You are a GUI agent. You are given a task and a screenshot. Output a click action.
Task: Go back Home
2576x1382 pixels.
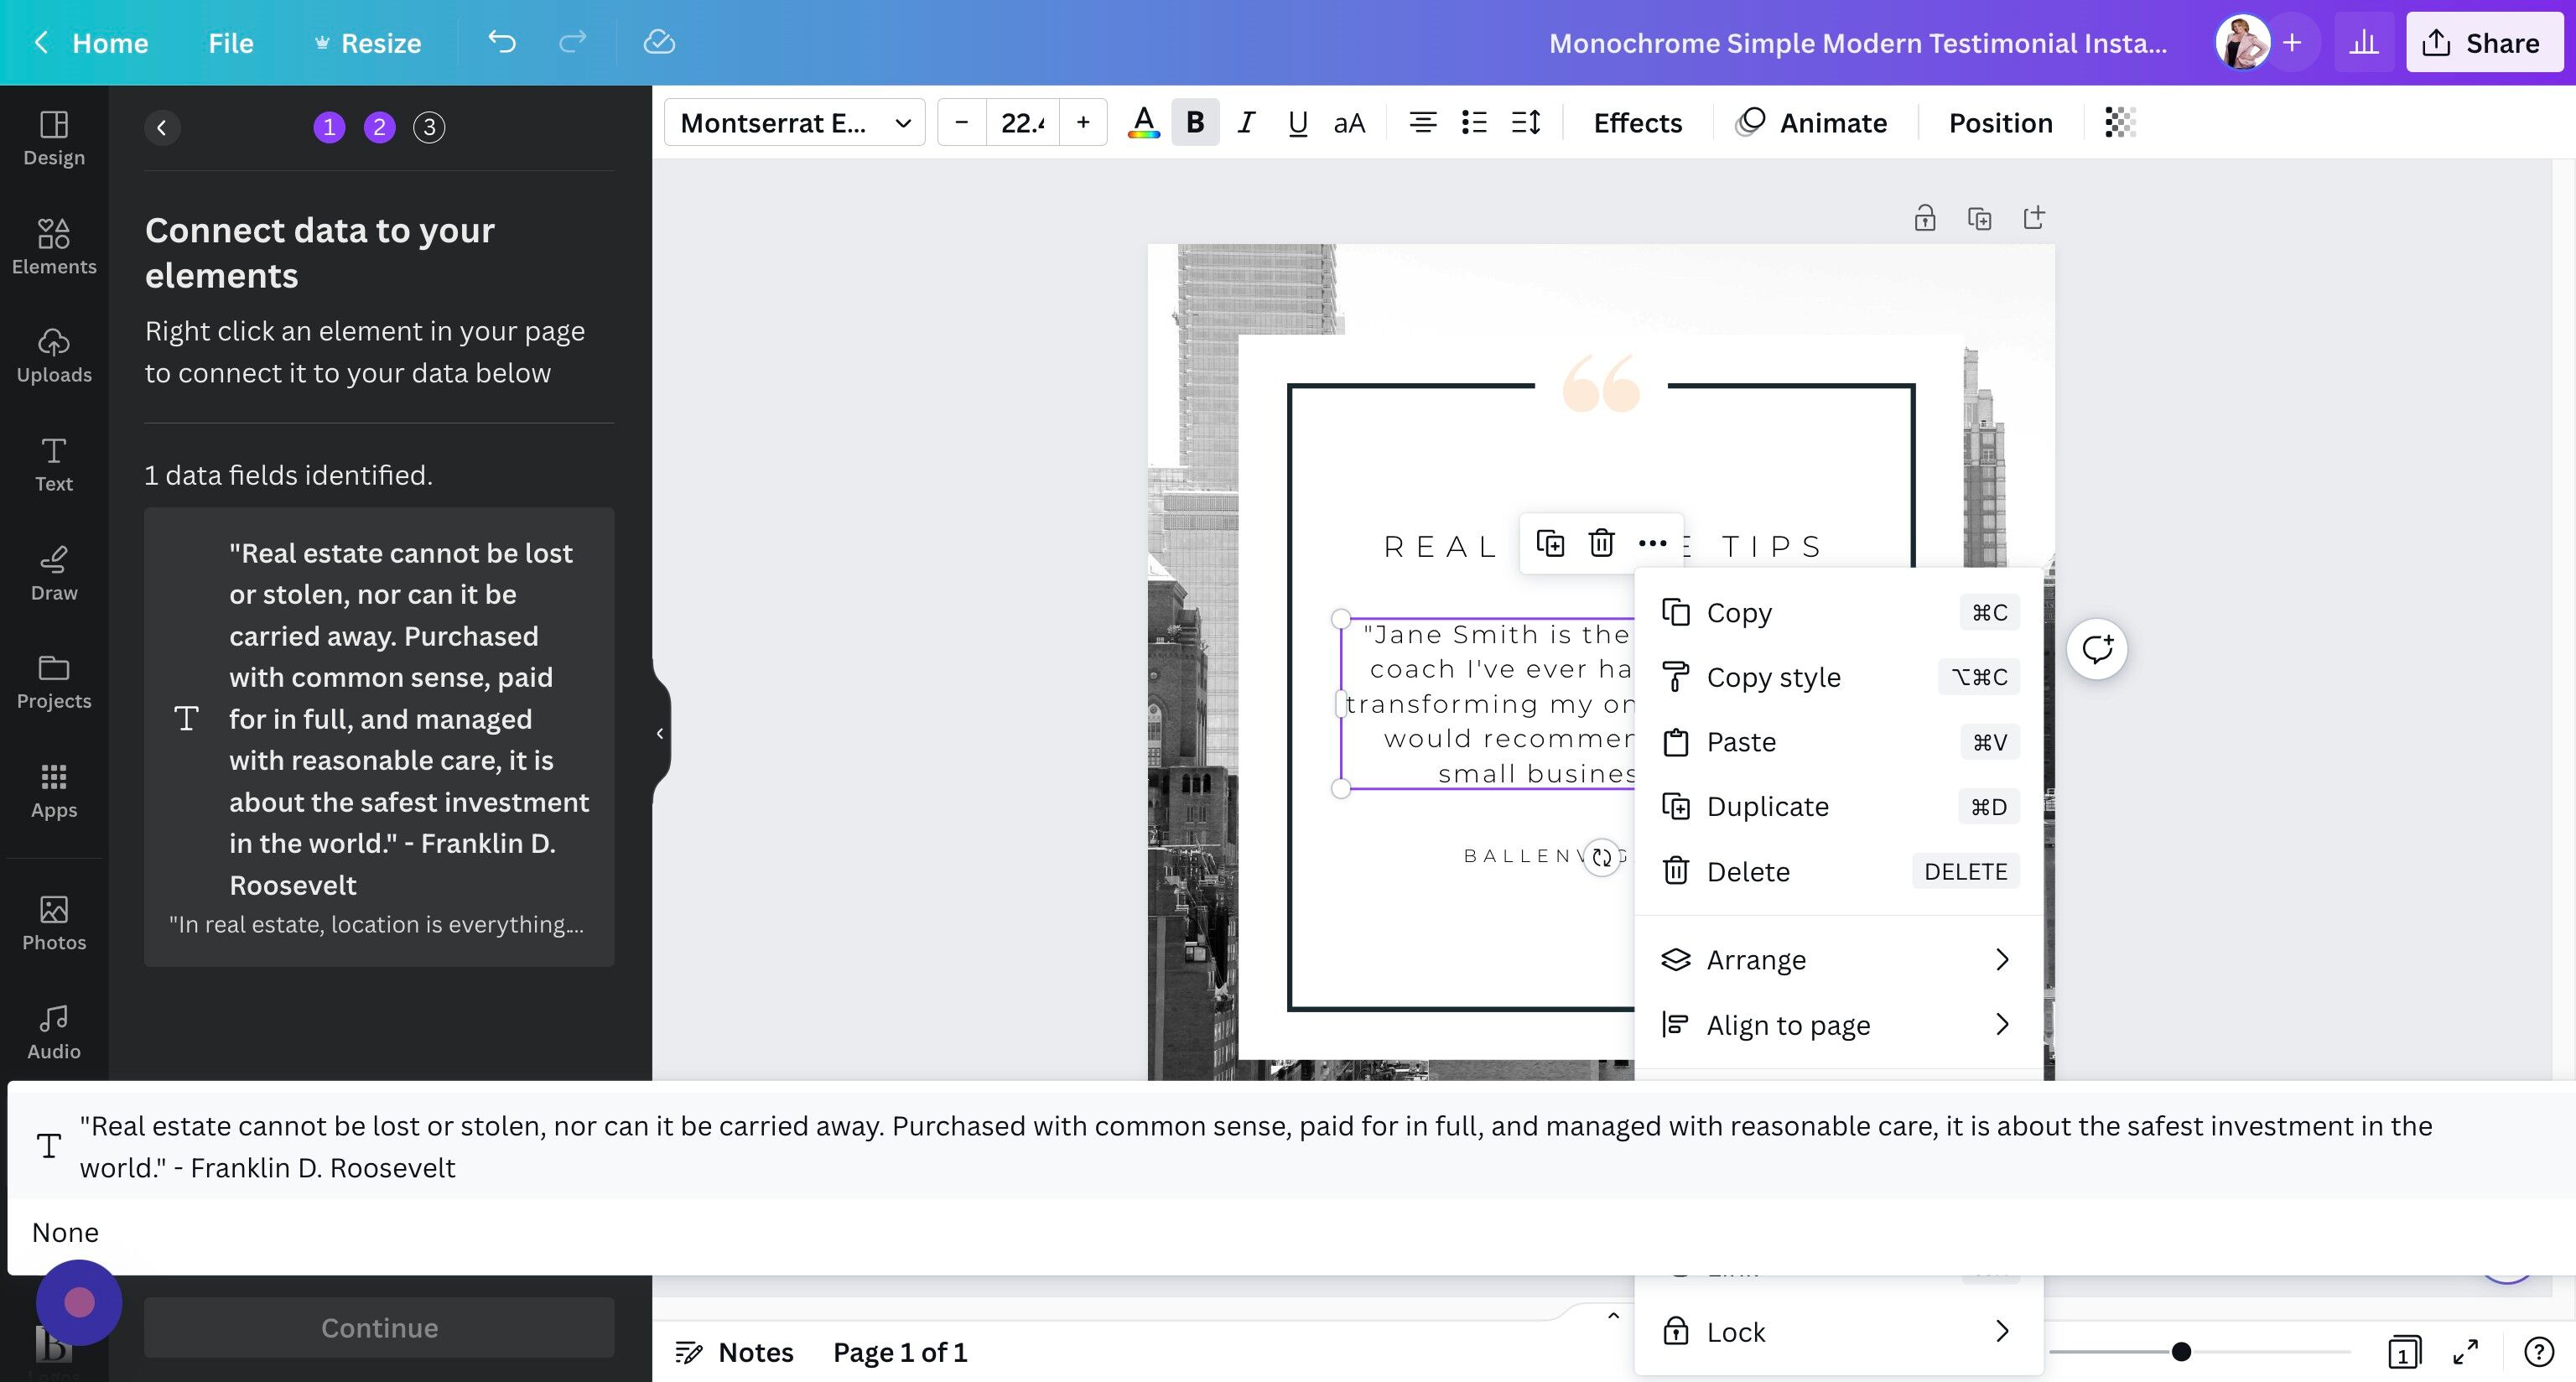[x=91, y=42]
